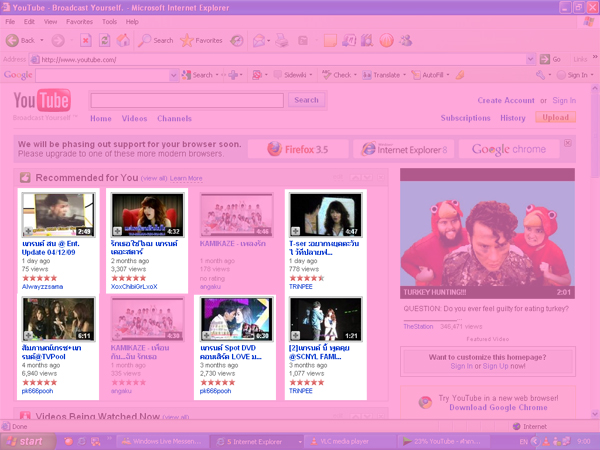Choose the Google Chrome browser banner
The width and height of the screenshot is (600, 450).
point(509,149)
